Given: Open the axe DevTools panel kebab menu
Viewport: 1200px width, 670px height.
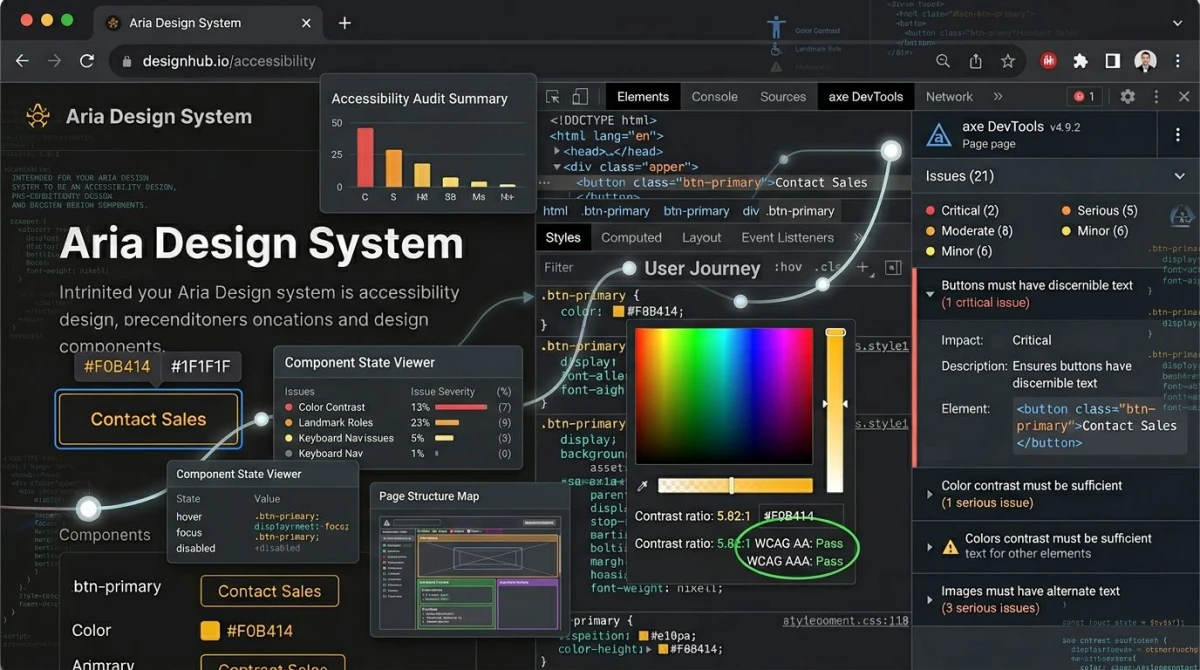Looking at the screenshot, I should point(1176,135).
